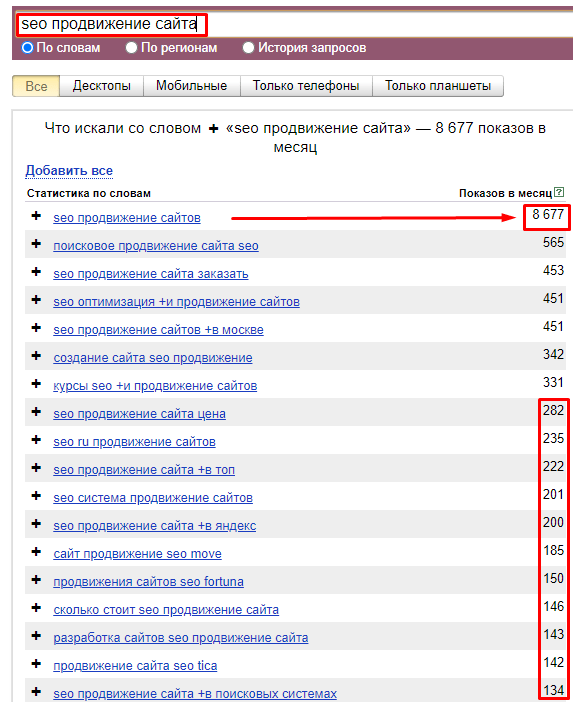Open link 'создание сайта seo продвижение'

(x=153, y=358)
